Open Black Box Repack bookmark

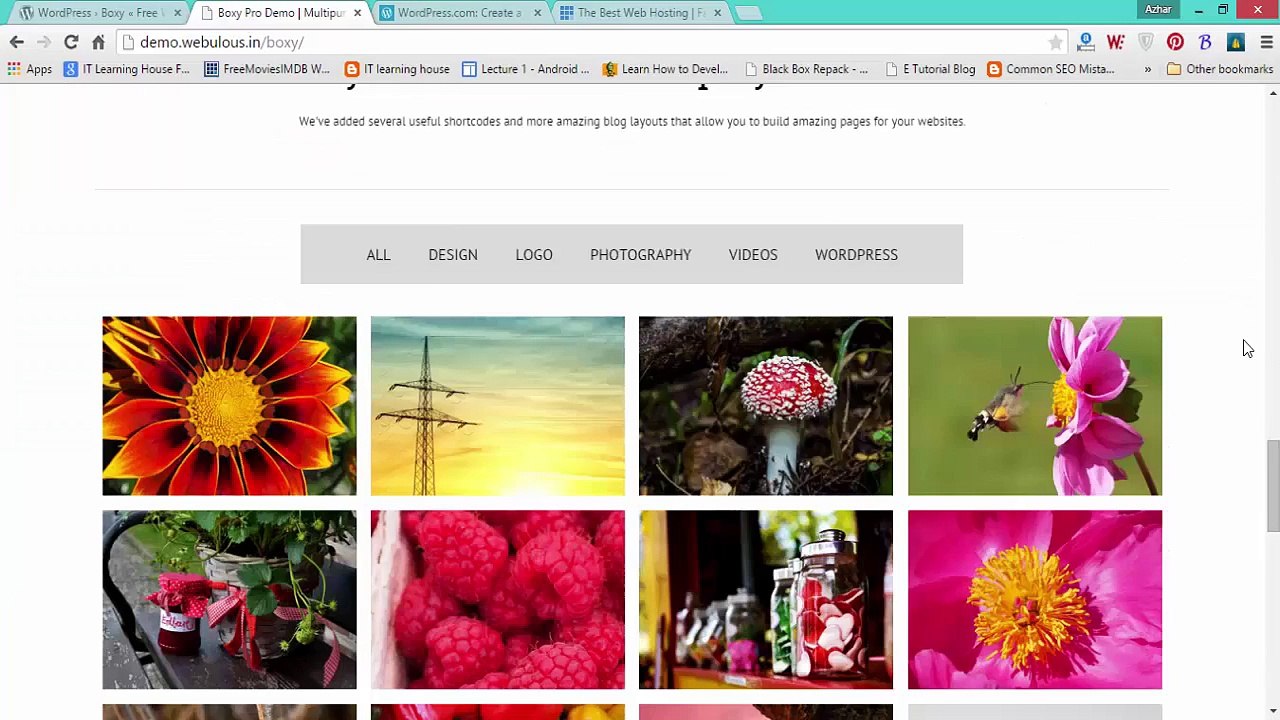click(806, 69)
